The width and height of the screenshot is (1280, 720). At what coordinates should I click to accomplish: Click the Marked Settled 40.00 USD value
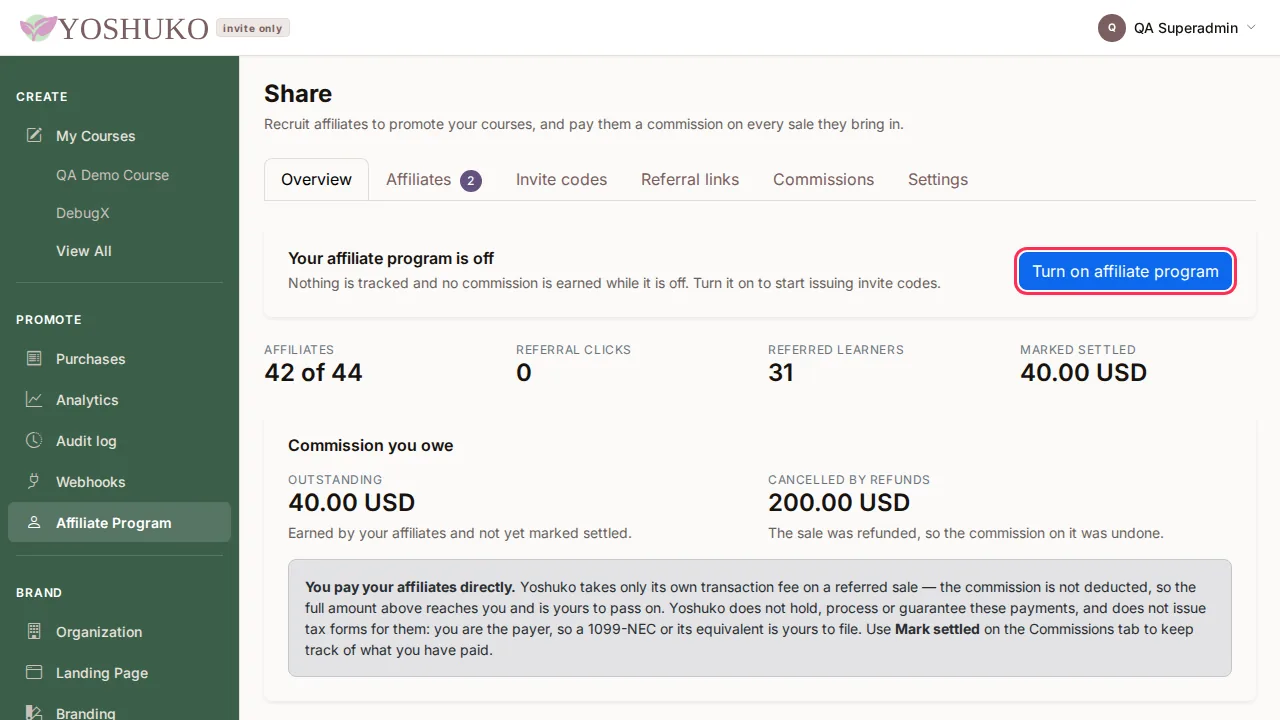pyautogui.click(x=1084, y=373)
